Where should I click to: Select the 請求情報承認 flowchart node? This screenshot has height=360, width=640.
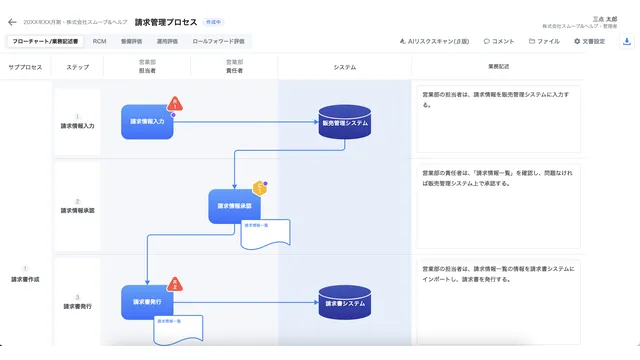pyautogui.click(x=235, y=206)
